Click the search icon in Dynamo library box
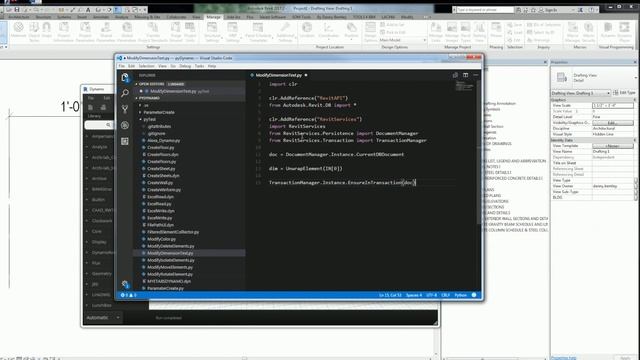This screenshot has width=640, height=360. [x=108, y=125]
